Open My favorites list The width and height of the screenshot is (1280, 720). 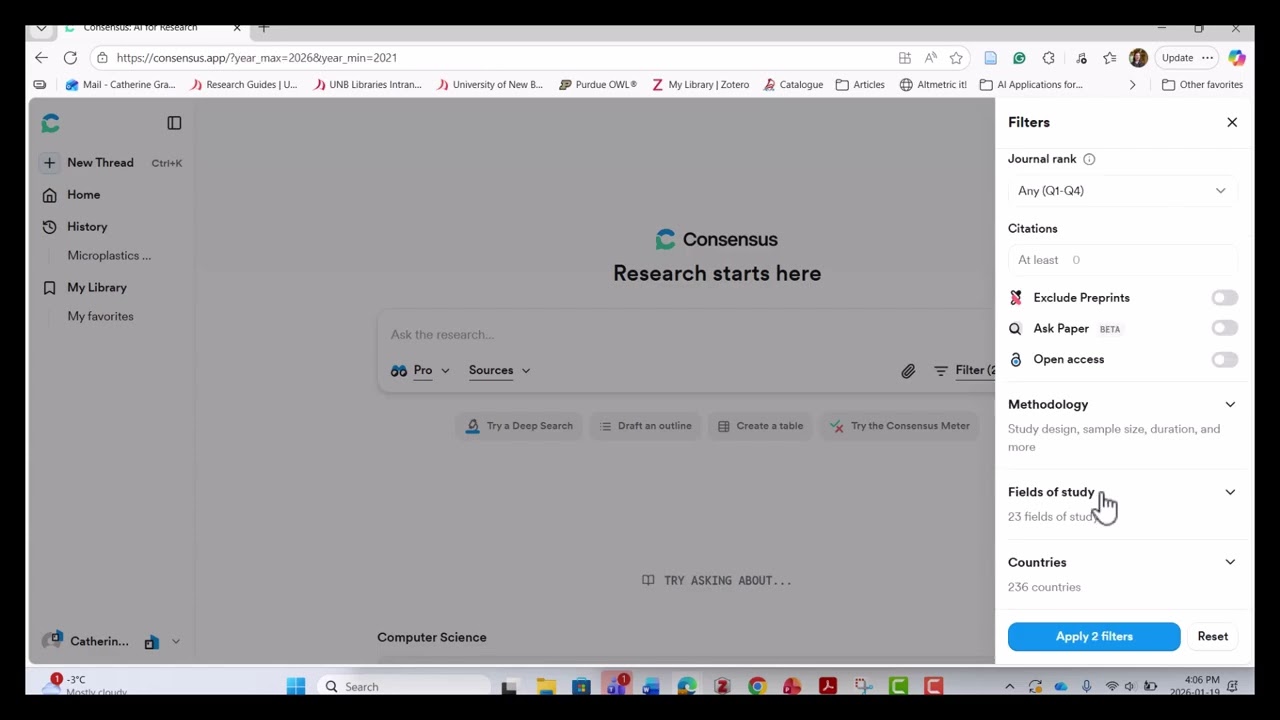[x=100, y=317]
